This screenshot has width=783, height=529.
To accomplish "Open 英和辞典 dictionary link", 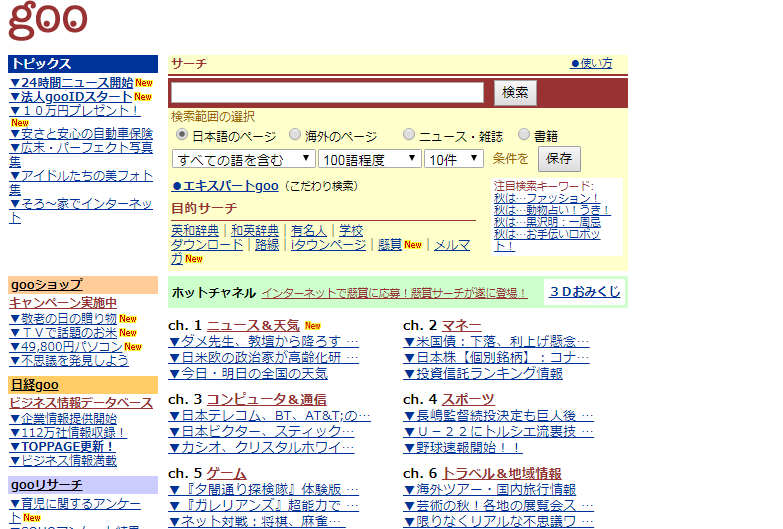I will pyautogui.click(x=195, y=230).
